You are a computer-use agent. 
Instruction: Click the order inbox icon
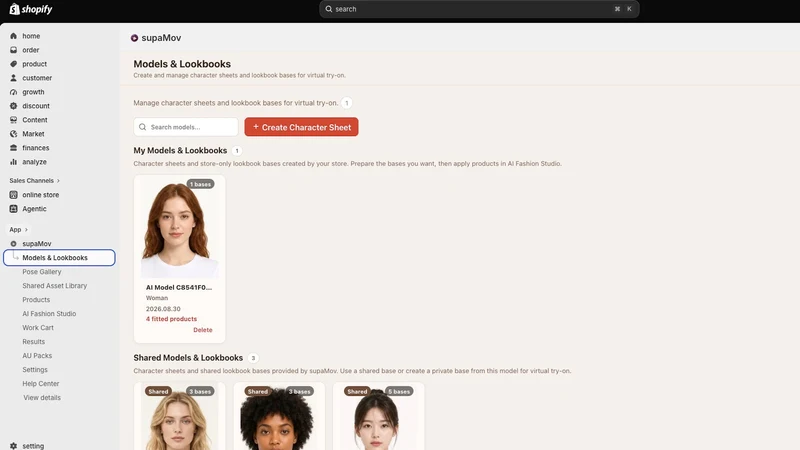tap(13, 50)
